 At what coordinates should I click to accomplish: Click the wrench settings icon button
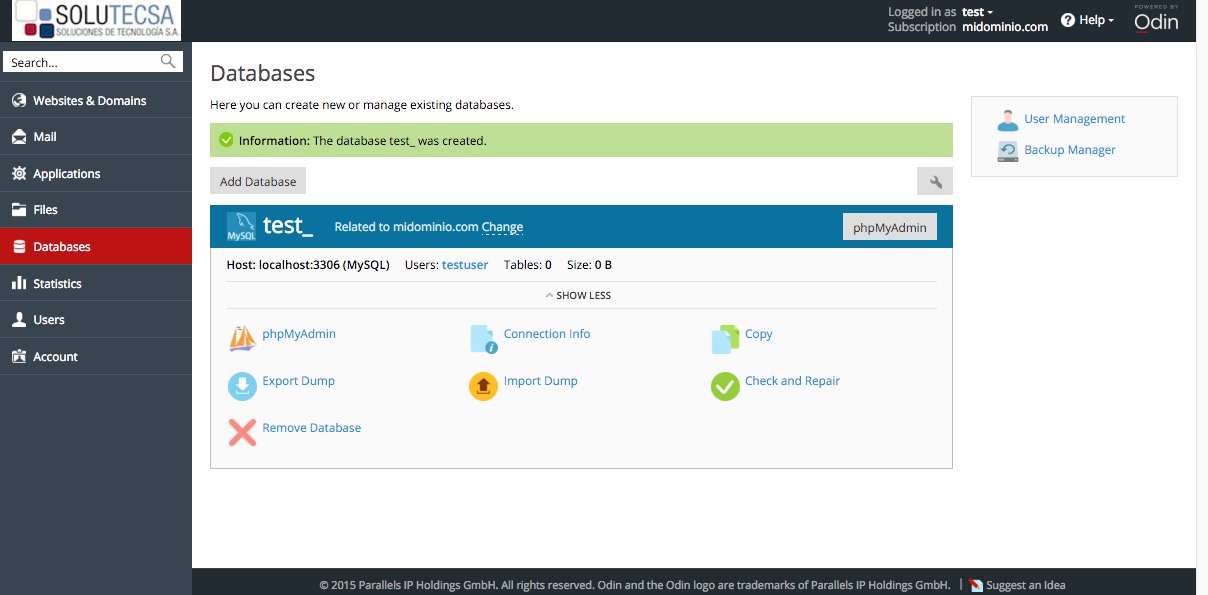click(935, 181)
